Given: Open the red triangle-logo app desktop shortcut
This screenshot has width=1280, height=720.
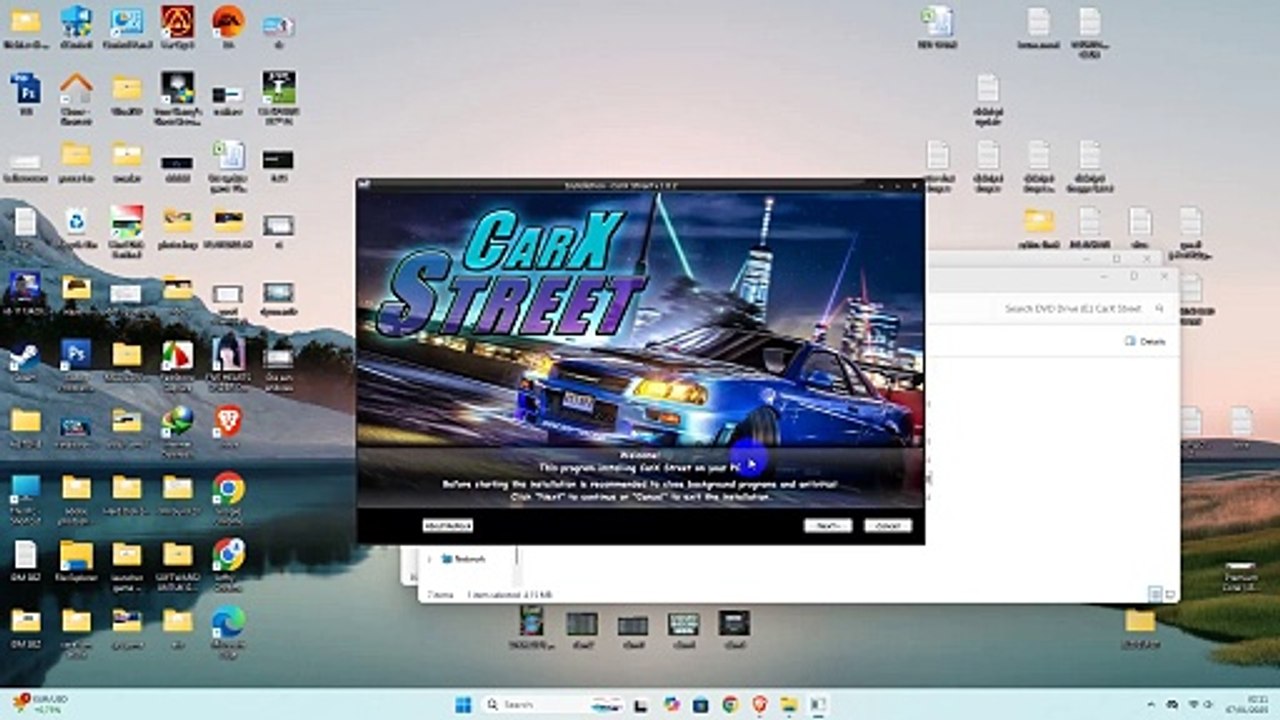Looking at the screenshot, I should coord(177,25).
